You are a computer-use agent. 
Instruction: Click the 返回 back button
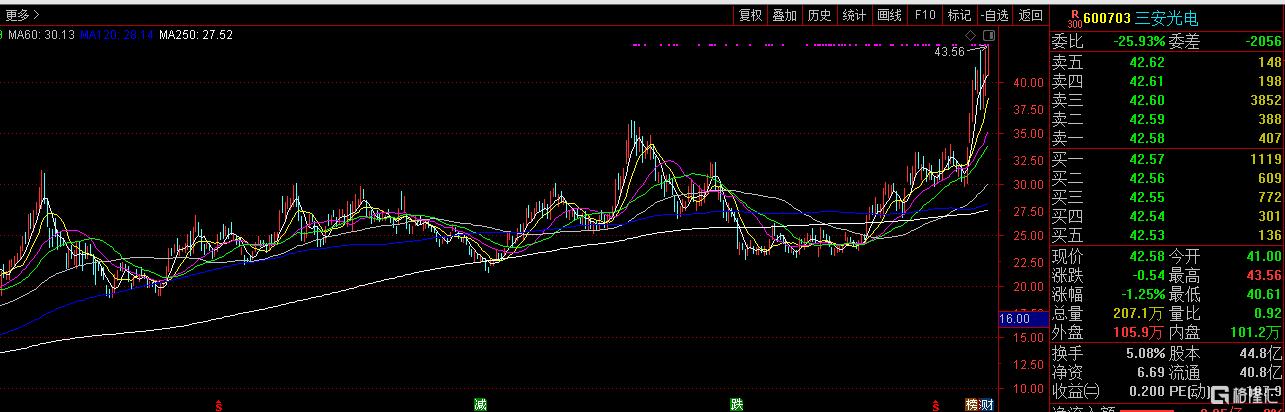pos(1030,15)
